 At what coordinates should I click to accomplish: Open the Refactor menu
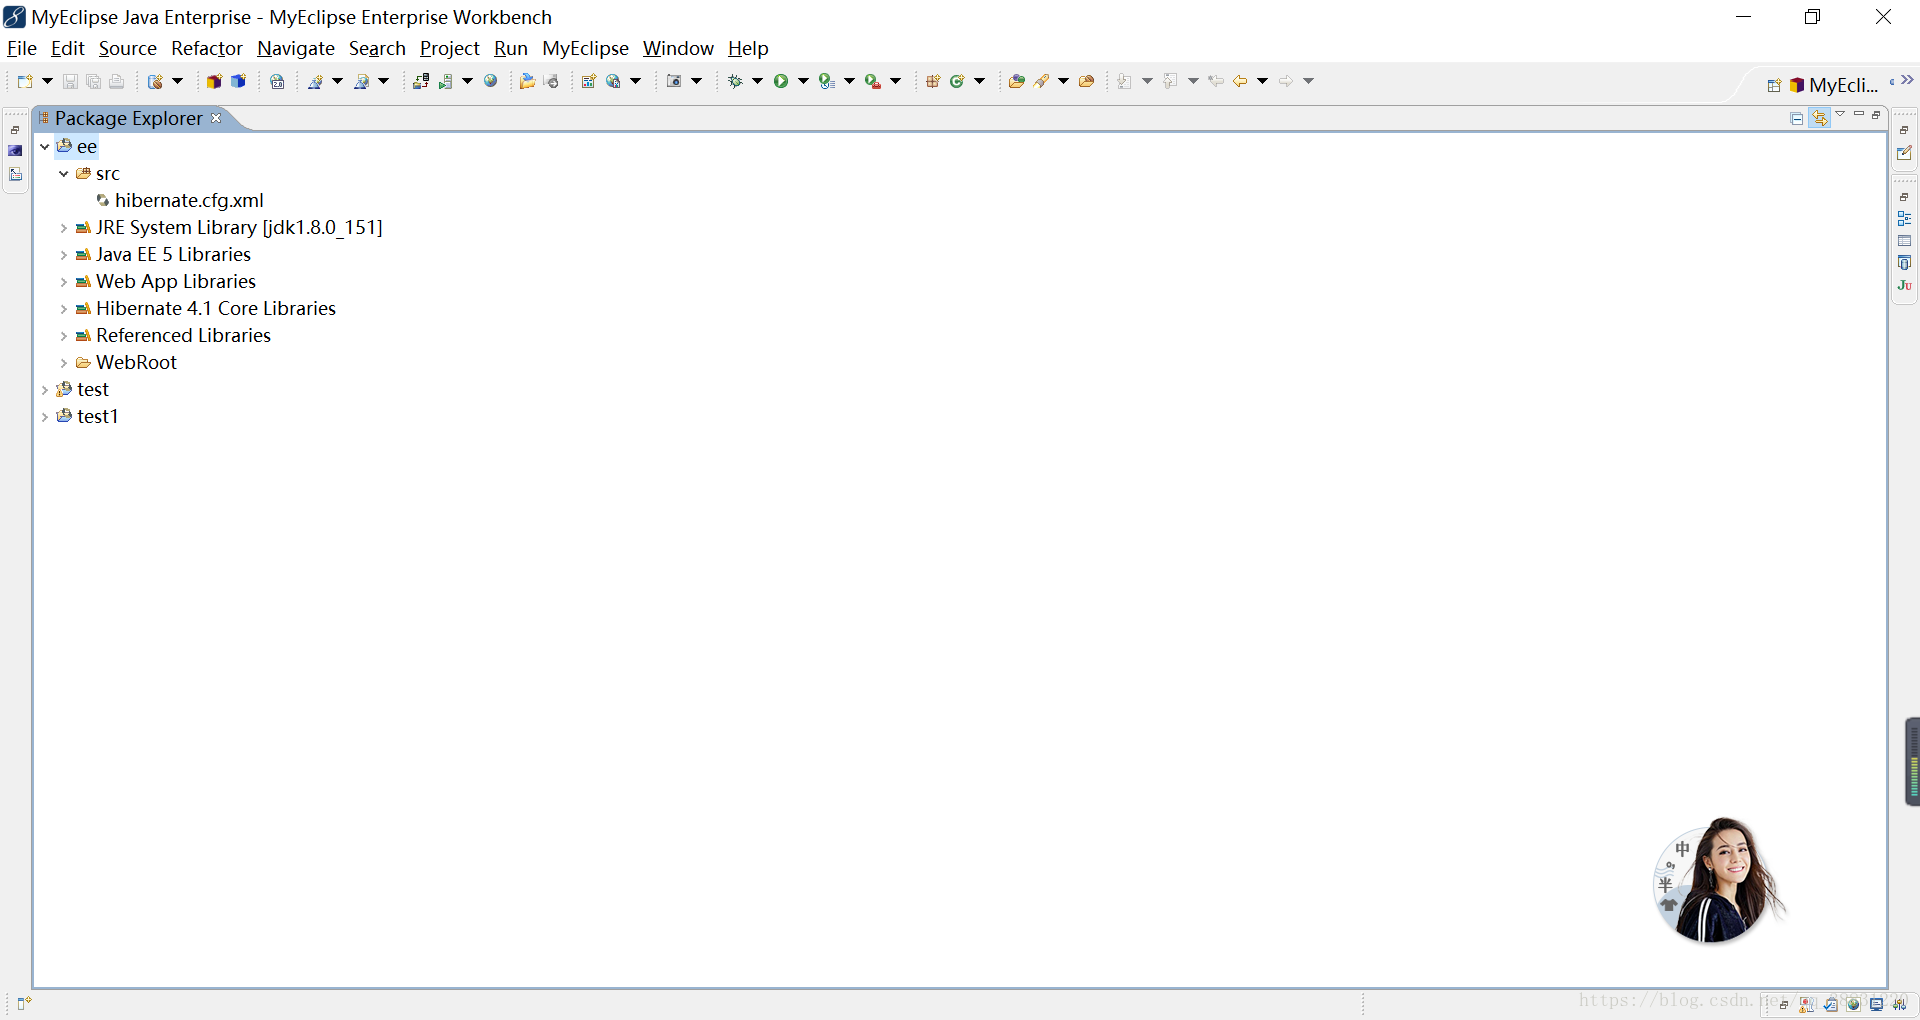click(207, 48)
